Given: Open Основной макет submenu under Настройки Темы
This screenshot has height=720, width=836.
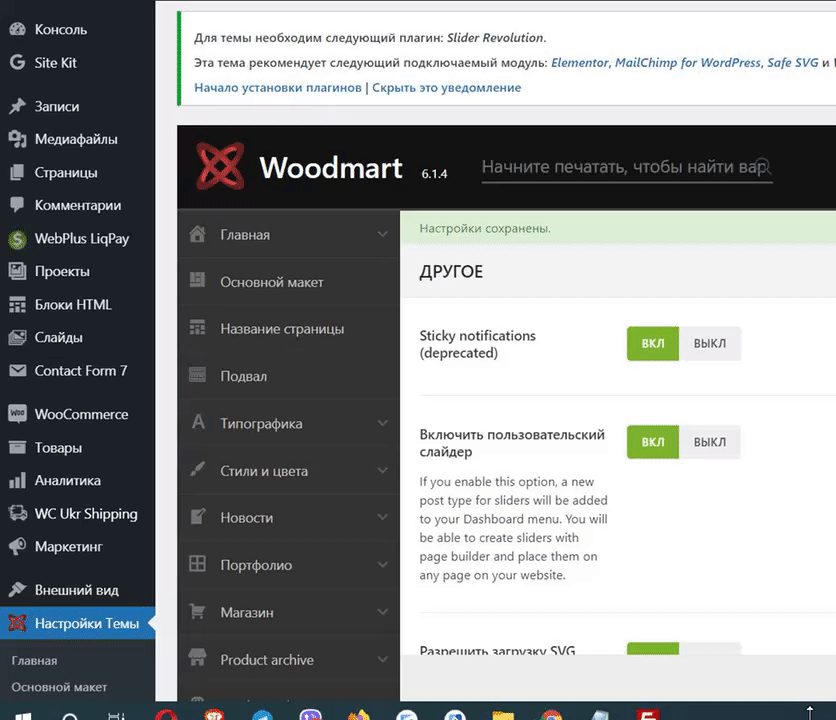Looking at the screenshot, I should (59, 687).
